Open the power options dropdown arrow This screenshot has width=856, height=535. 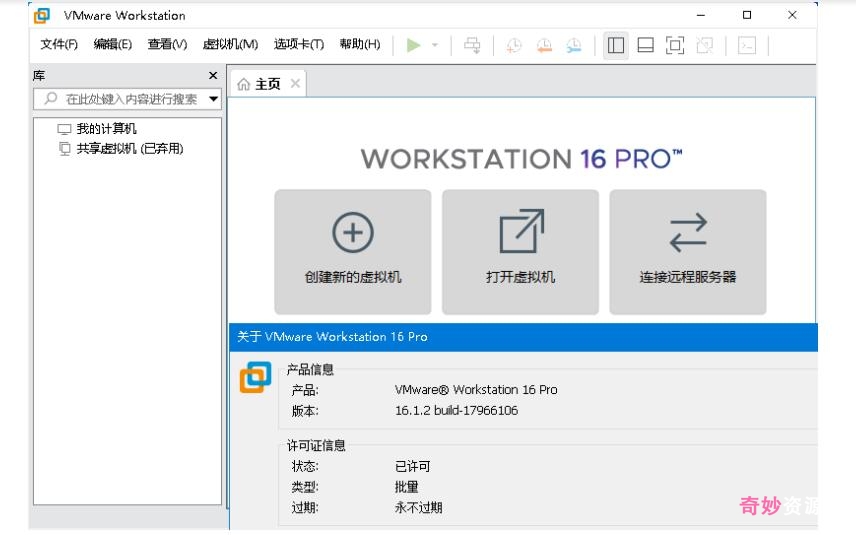pyautogui.click(x=435, y=45)
